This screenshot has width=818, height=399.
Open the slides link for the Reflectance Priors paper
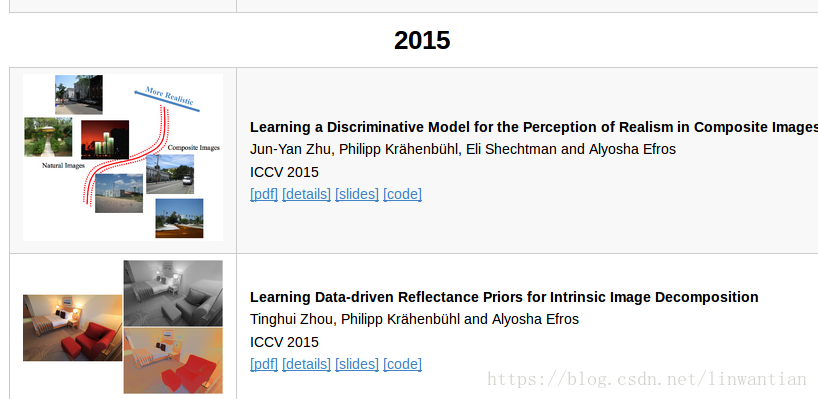(x=357, y=364)
